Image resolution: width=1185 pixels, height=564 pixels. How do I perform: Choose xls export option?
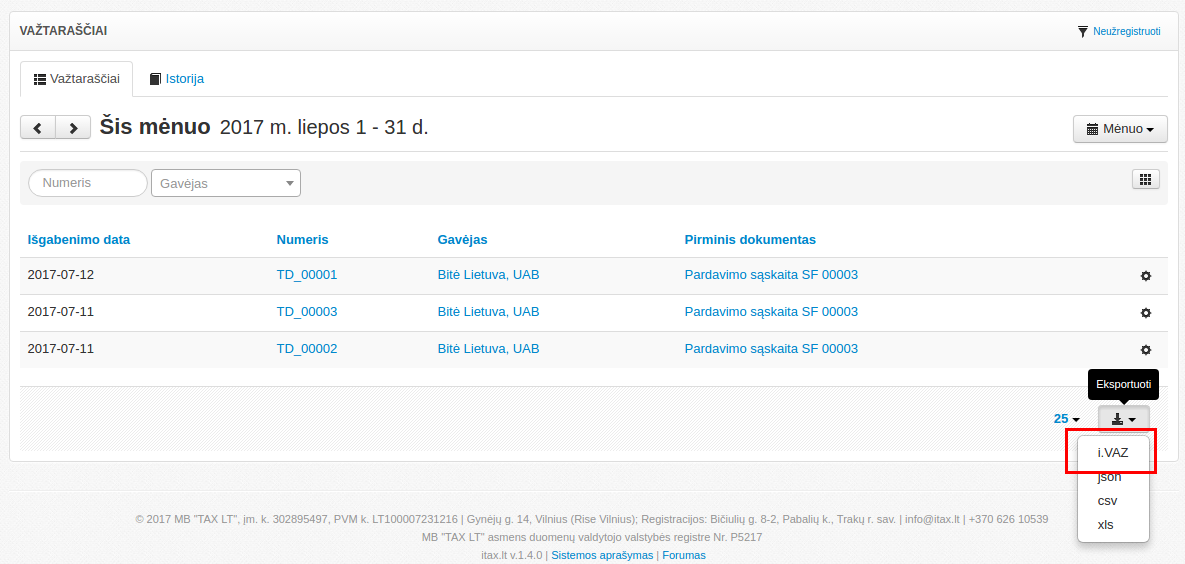pyautogui.click(x=1105, y=524)
